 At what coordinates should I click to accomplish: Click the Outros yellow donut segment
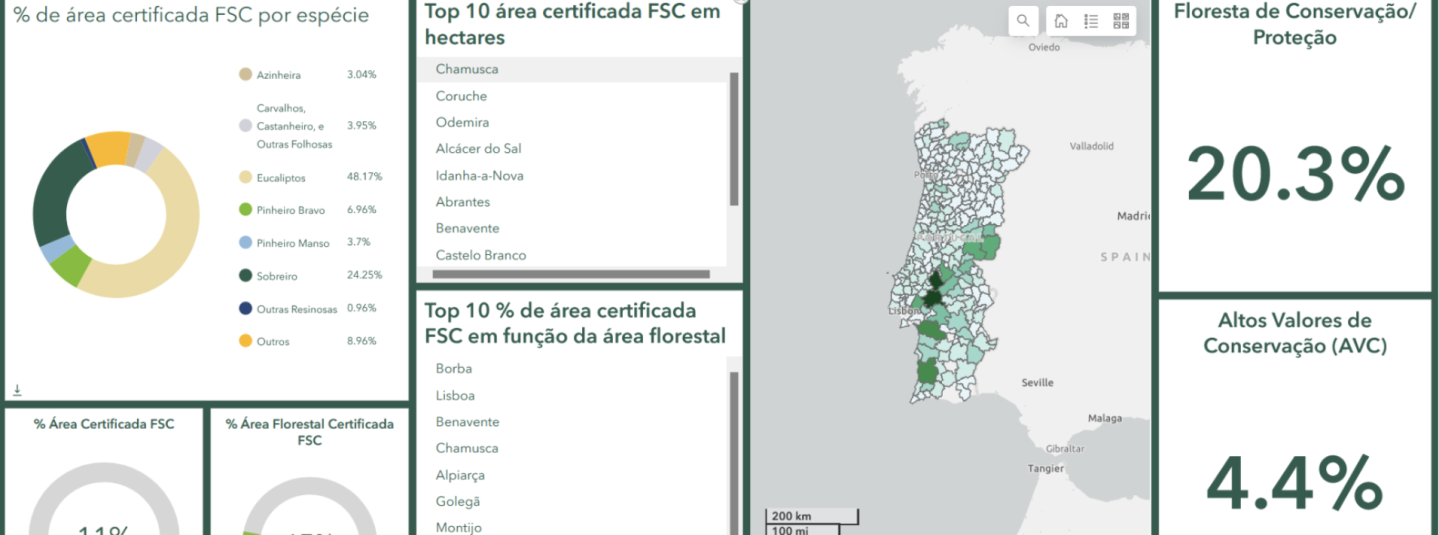(x=108, y=147)
